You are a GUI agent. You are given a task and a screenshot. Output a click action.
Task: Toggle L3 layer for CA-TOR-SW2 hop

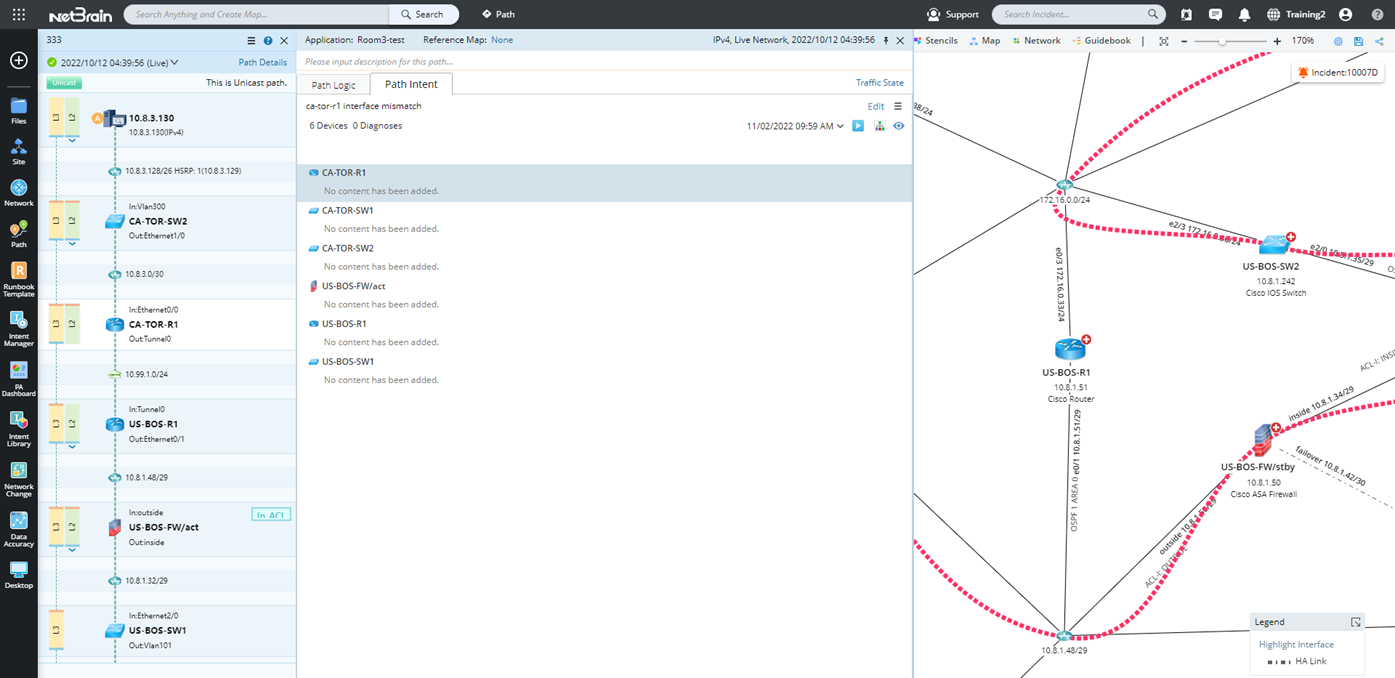[x=56, y=220]
